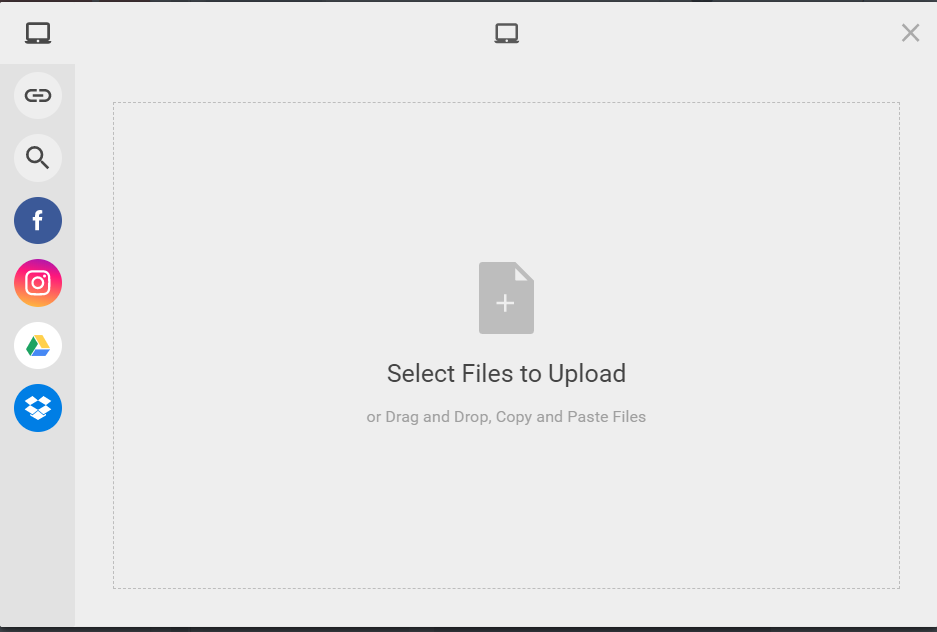Click "or Drag and Drop, Copy and Paste Files"
Screen dimensions: 937x632
(x=506, y=417)
